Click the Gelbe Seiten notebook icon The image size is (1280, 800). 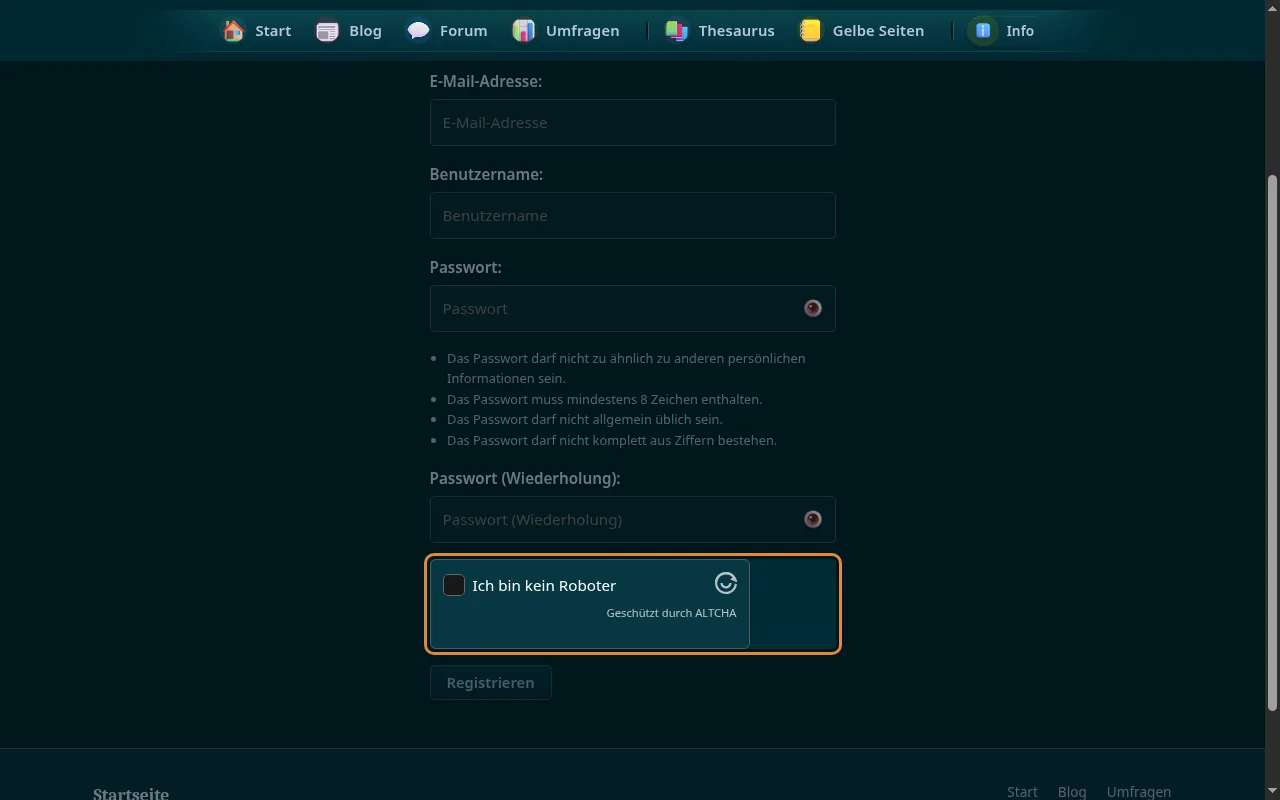coord(811,31)
